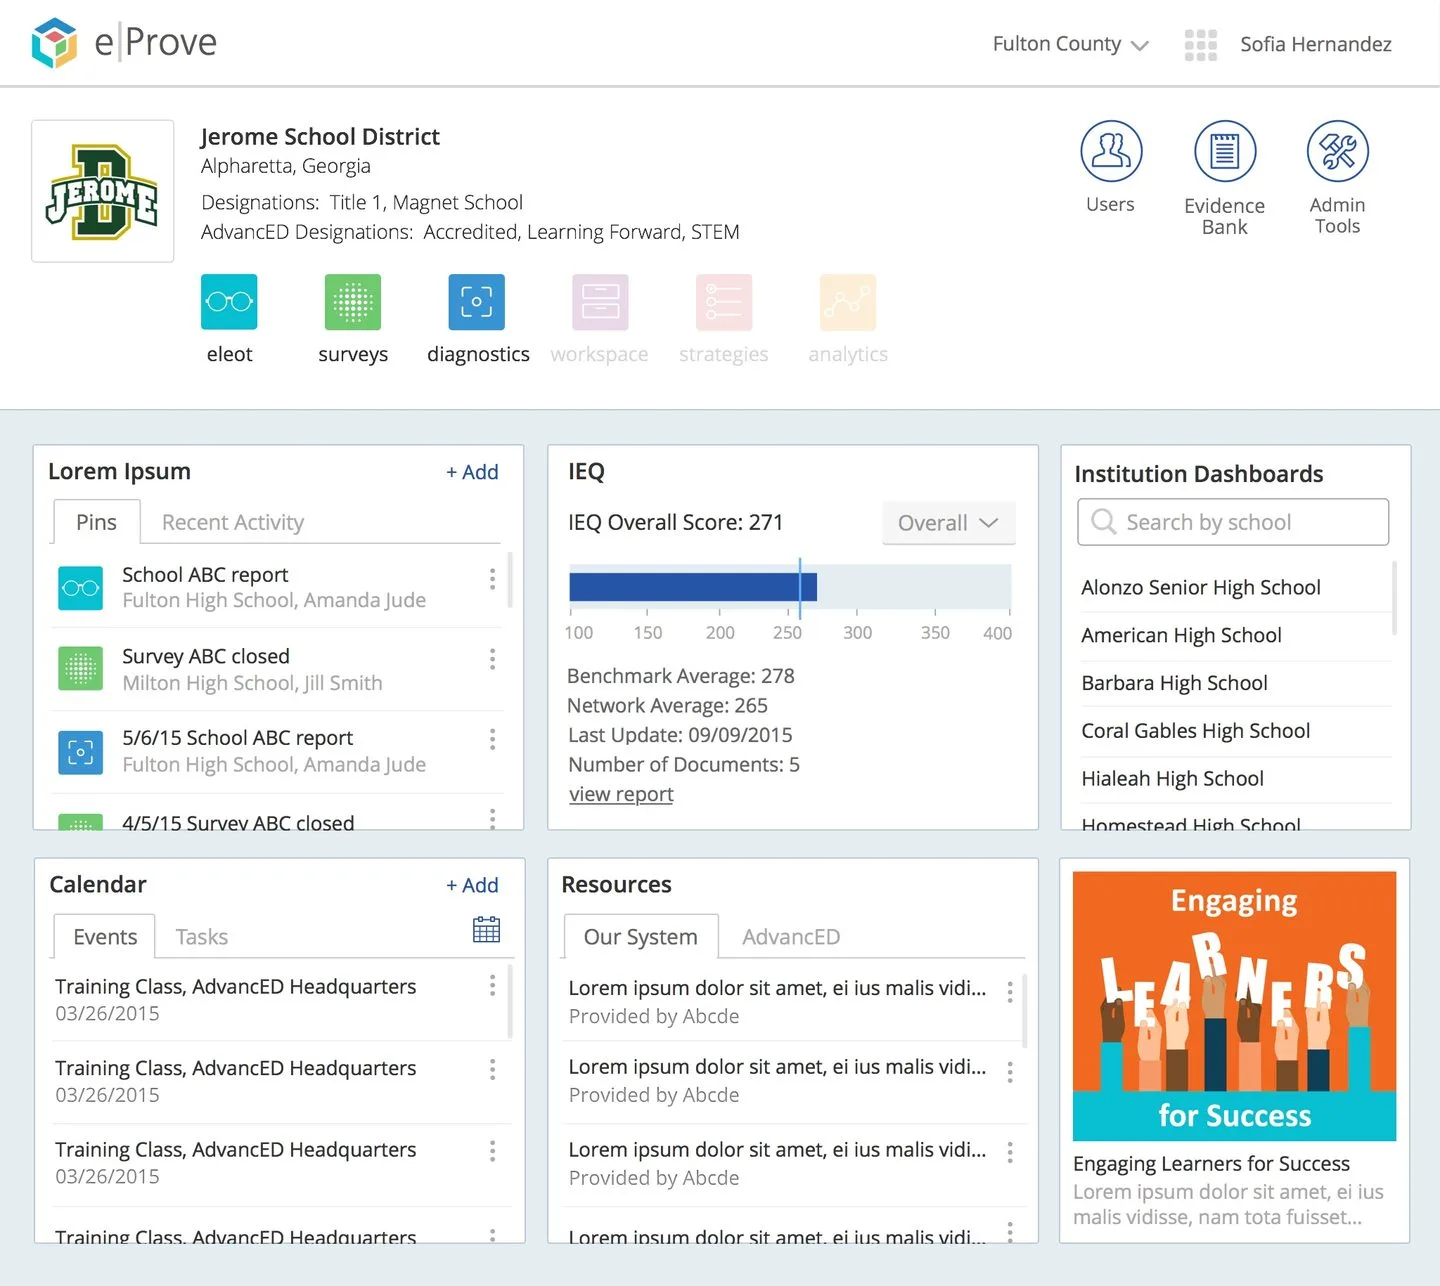Add a new event with + Add in Calendar
This screenshot has height=1286, width=1440.
[x=471, y=885]
